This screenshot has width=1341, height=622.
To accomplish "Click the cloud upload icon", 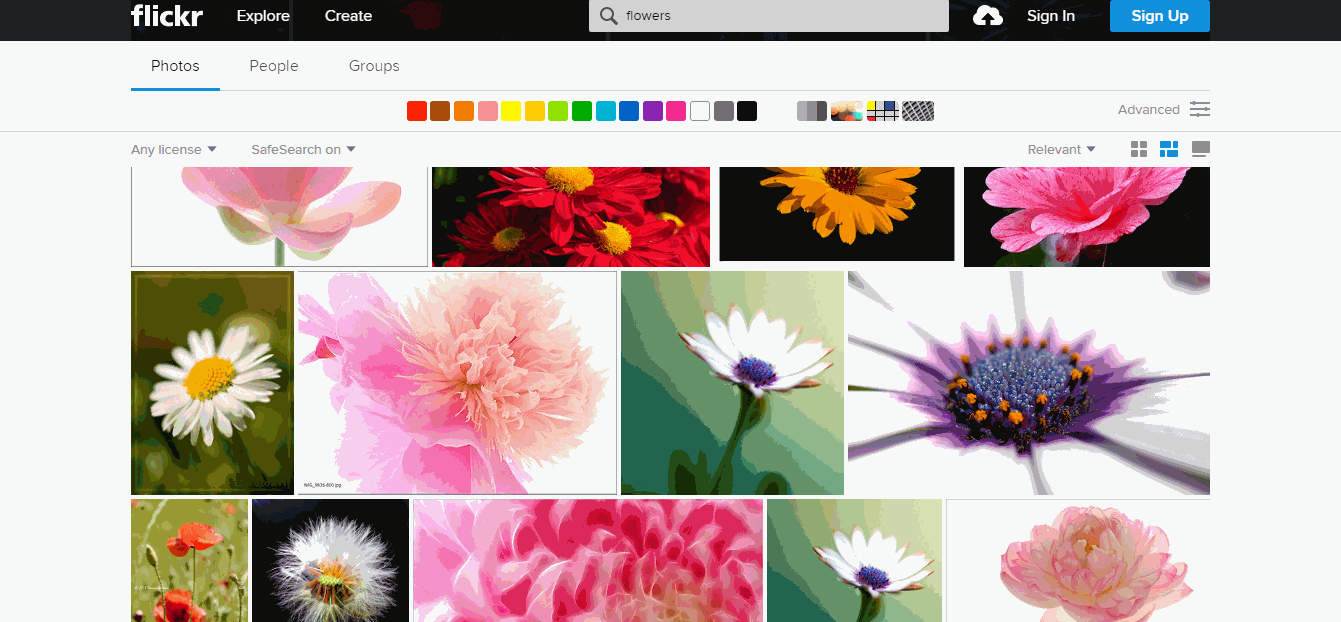I will (x=987, y=16).
